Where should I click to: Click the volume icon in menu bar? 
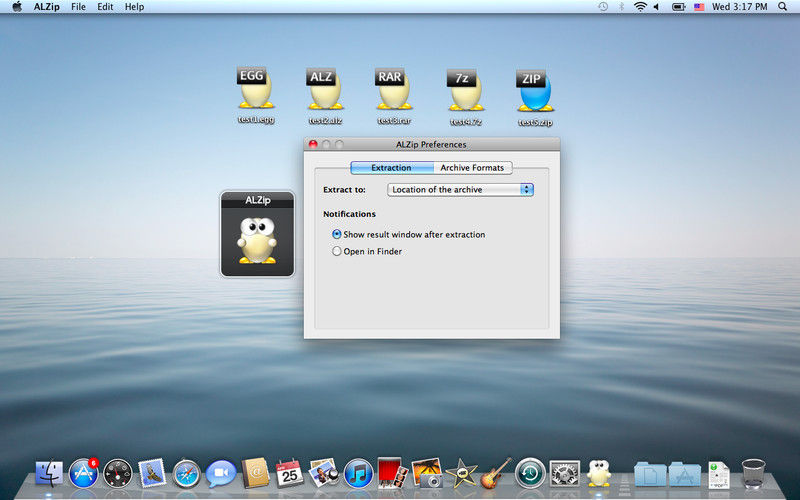coord(657,7)
